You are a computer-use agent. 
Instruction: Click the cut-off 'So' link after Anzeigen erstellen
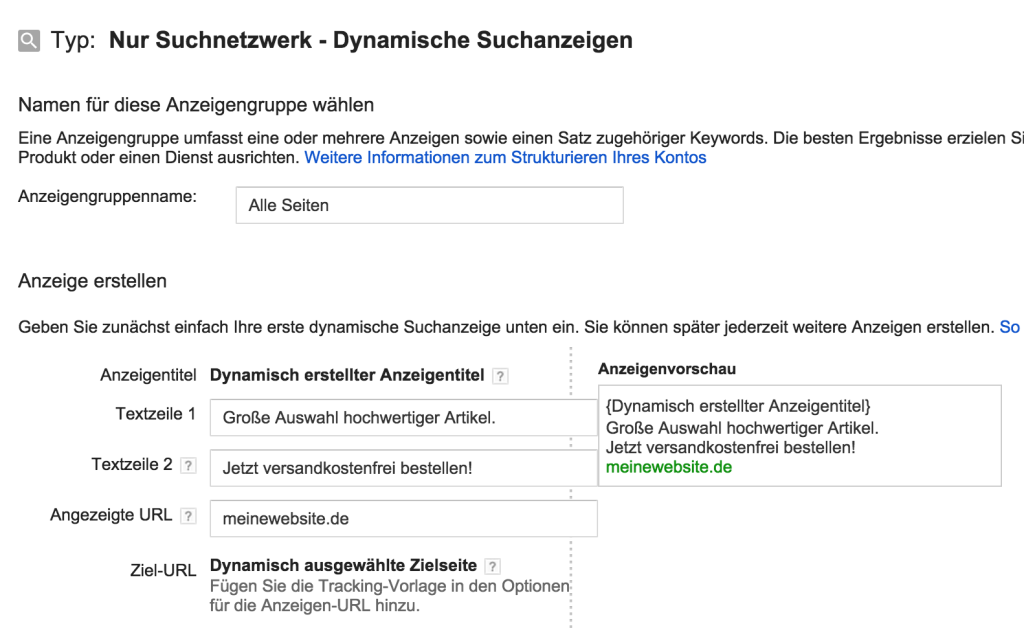coord(1010,327)
